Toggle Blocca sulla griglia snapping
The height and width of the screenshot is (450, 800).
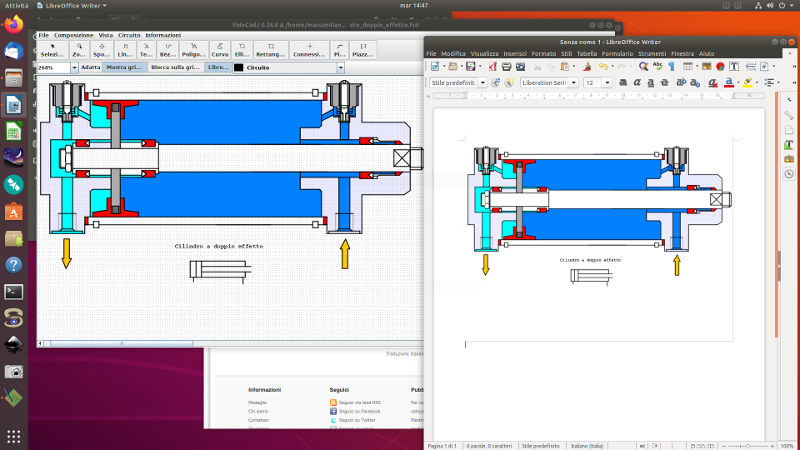coord(175,67)
